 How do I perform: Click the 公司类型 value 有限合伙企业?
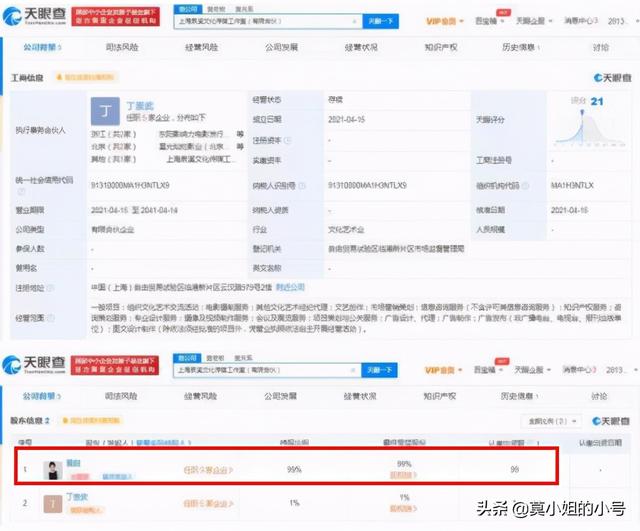pyautogui.click(x=113, y=230)
